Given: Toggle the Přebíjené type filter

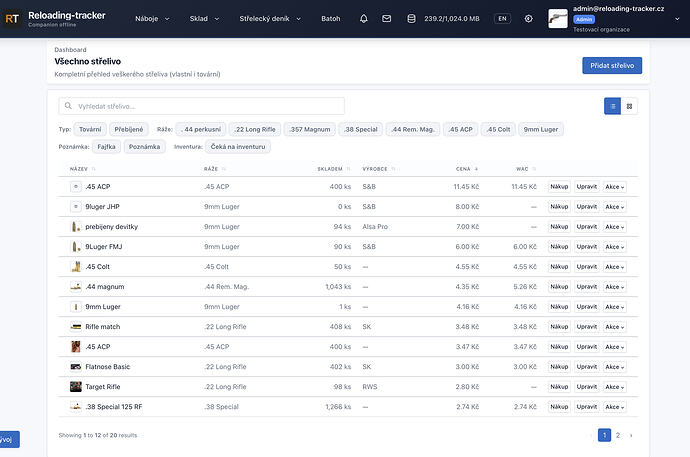Looking at the screenshot, I should (128, 129).
